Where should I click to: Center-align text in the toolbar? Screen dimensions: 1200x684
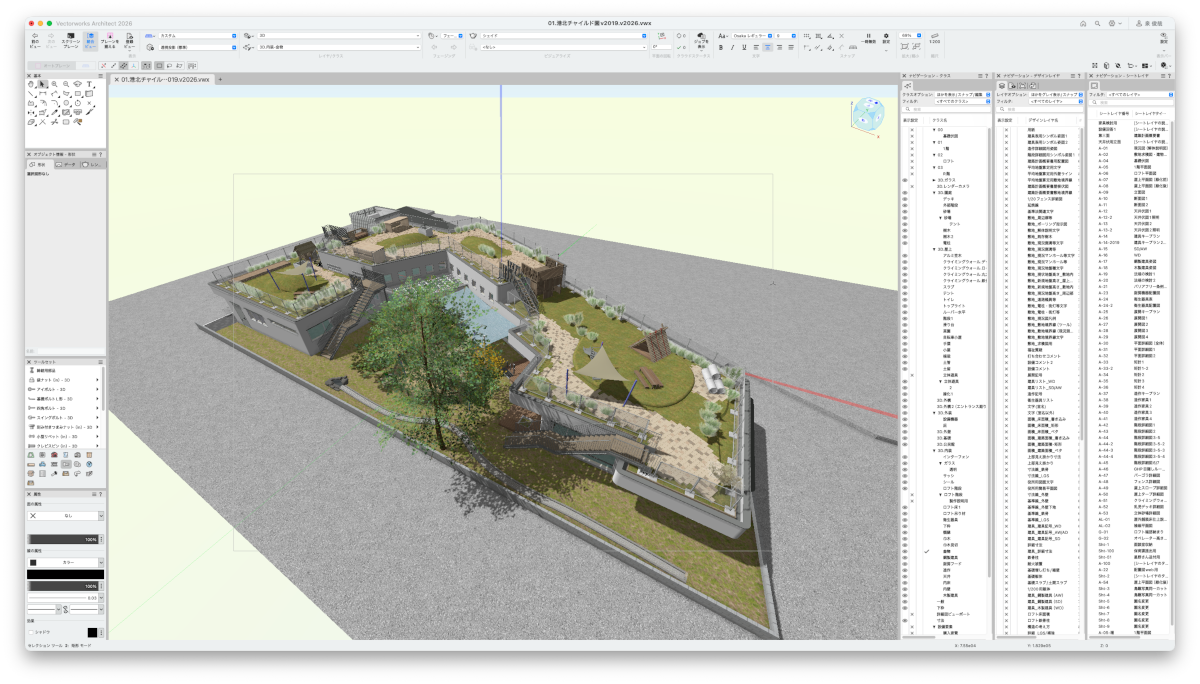pos(768,47)
